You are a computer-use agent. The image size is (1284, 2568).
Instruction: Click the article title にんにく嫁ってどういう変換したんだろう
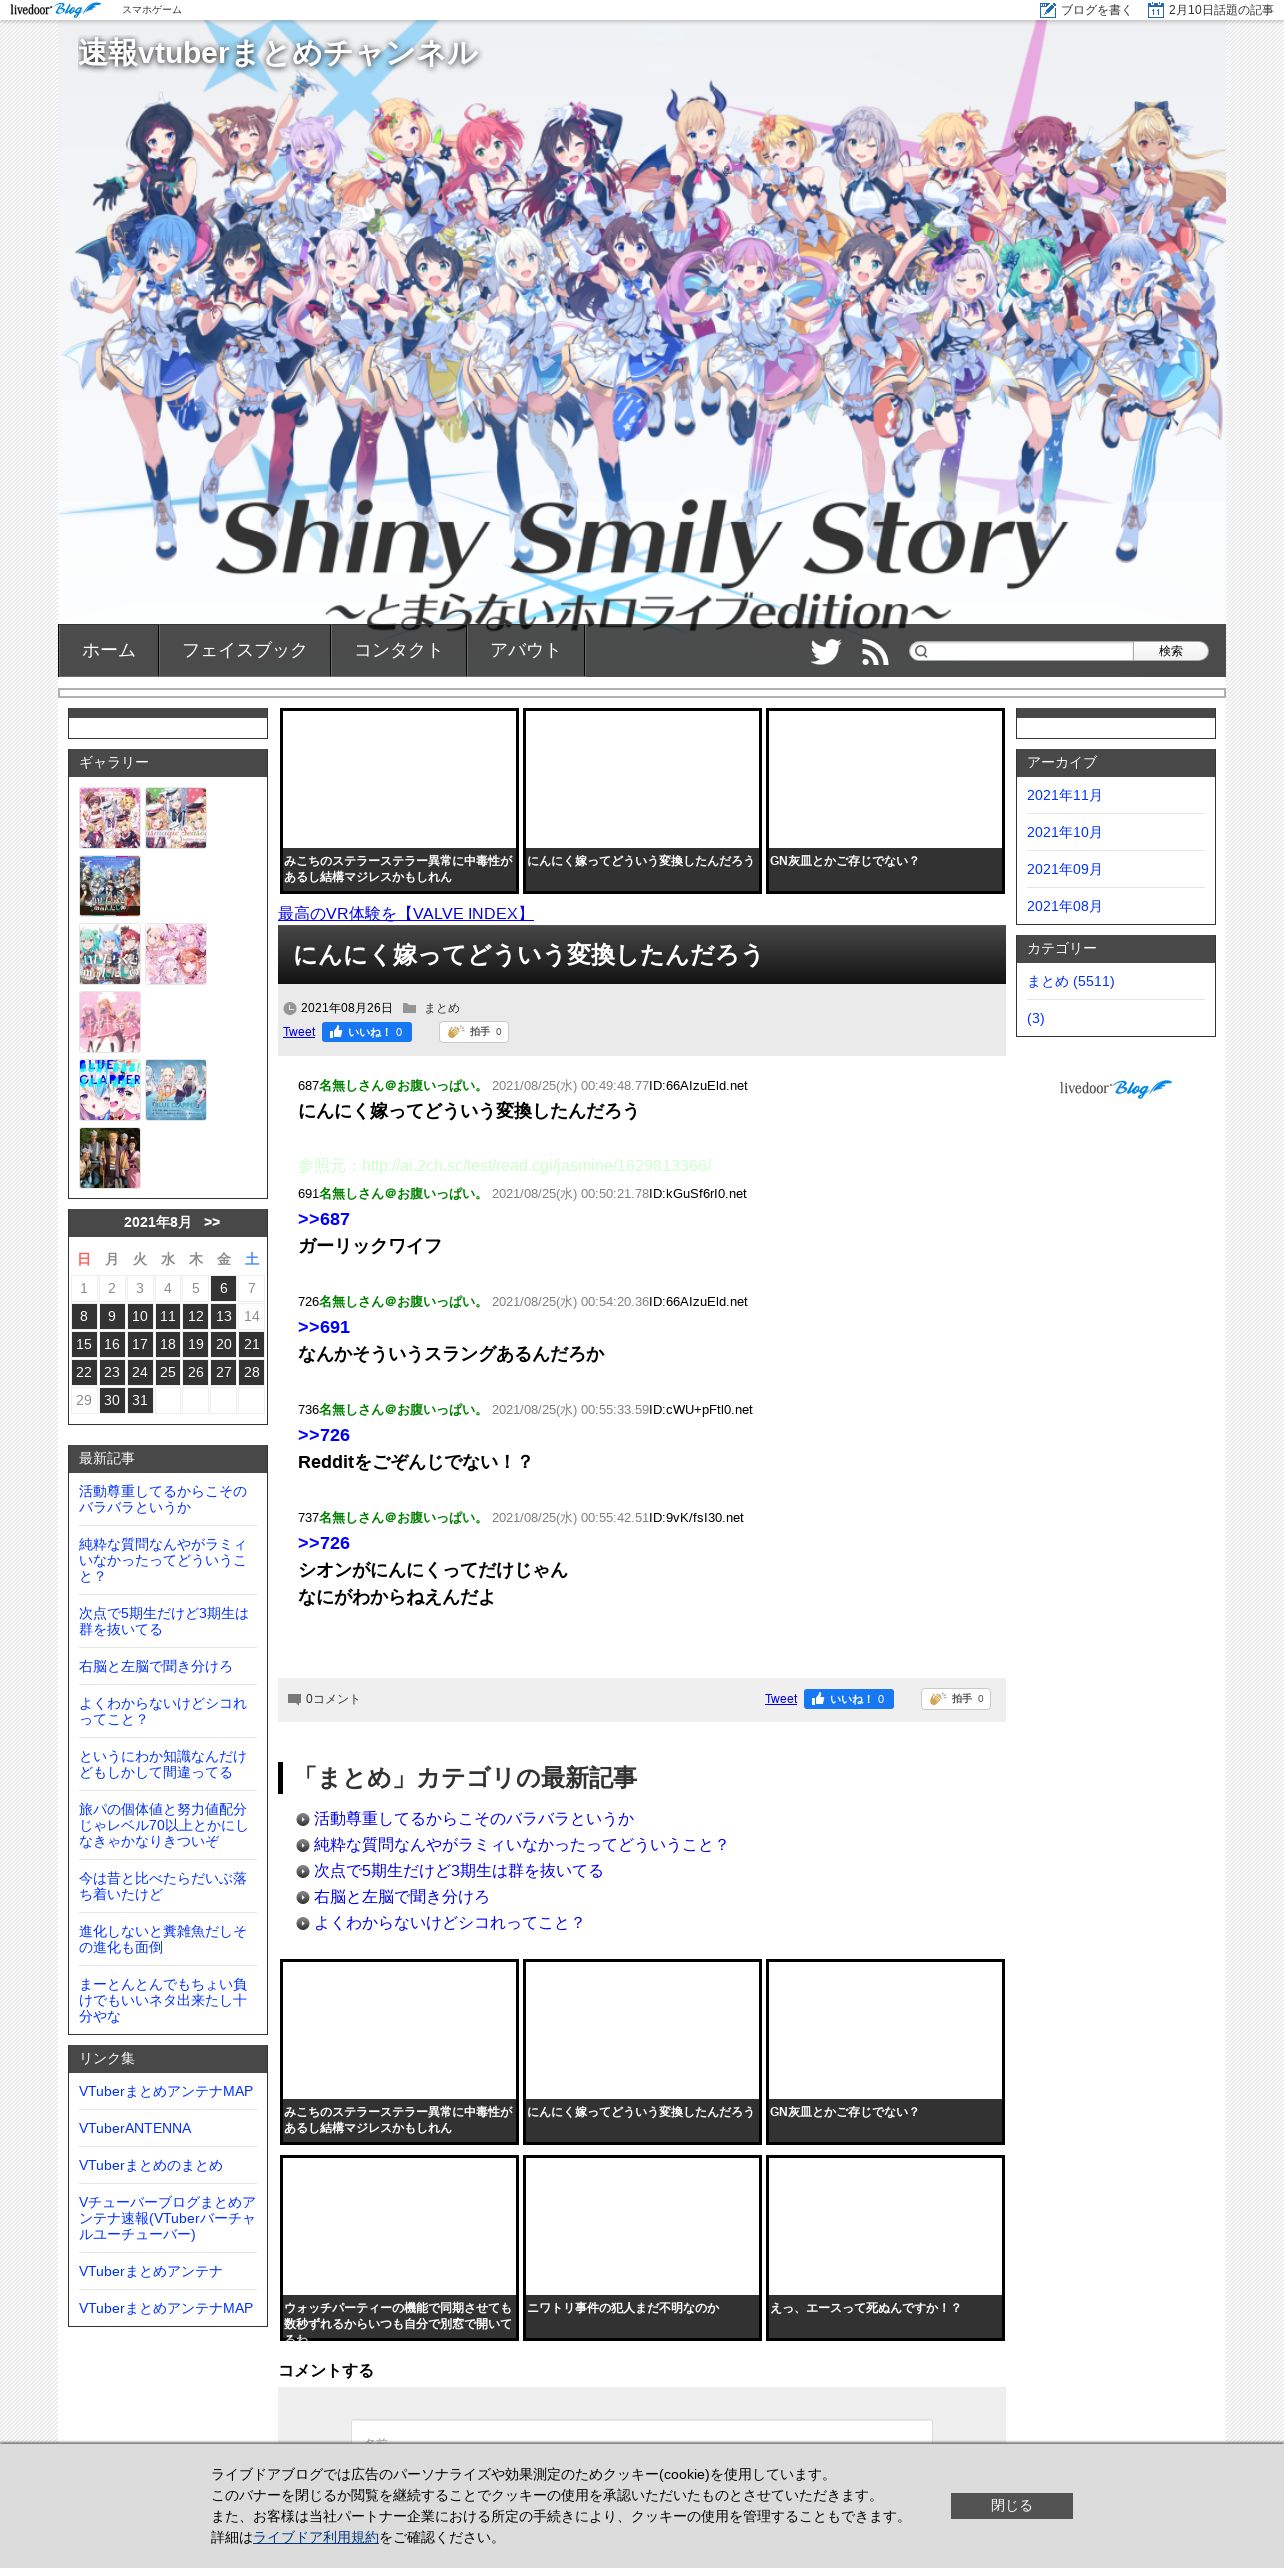point(528,955)
